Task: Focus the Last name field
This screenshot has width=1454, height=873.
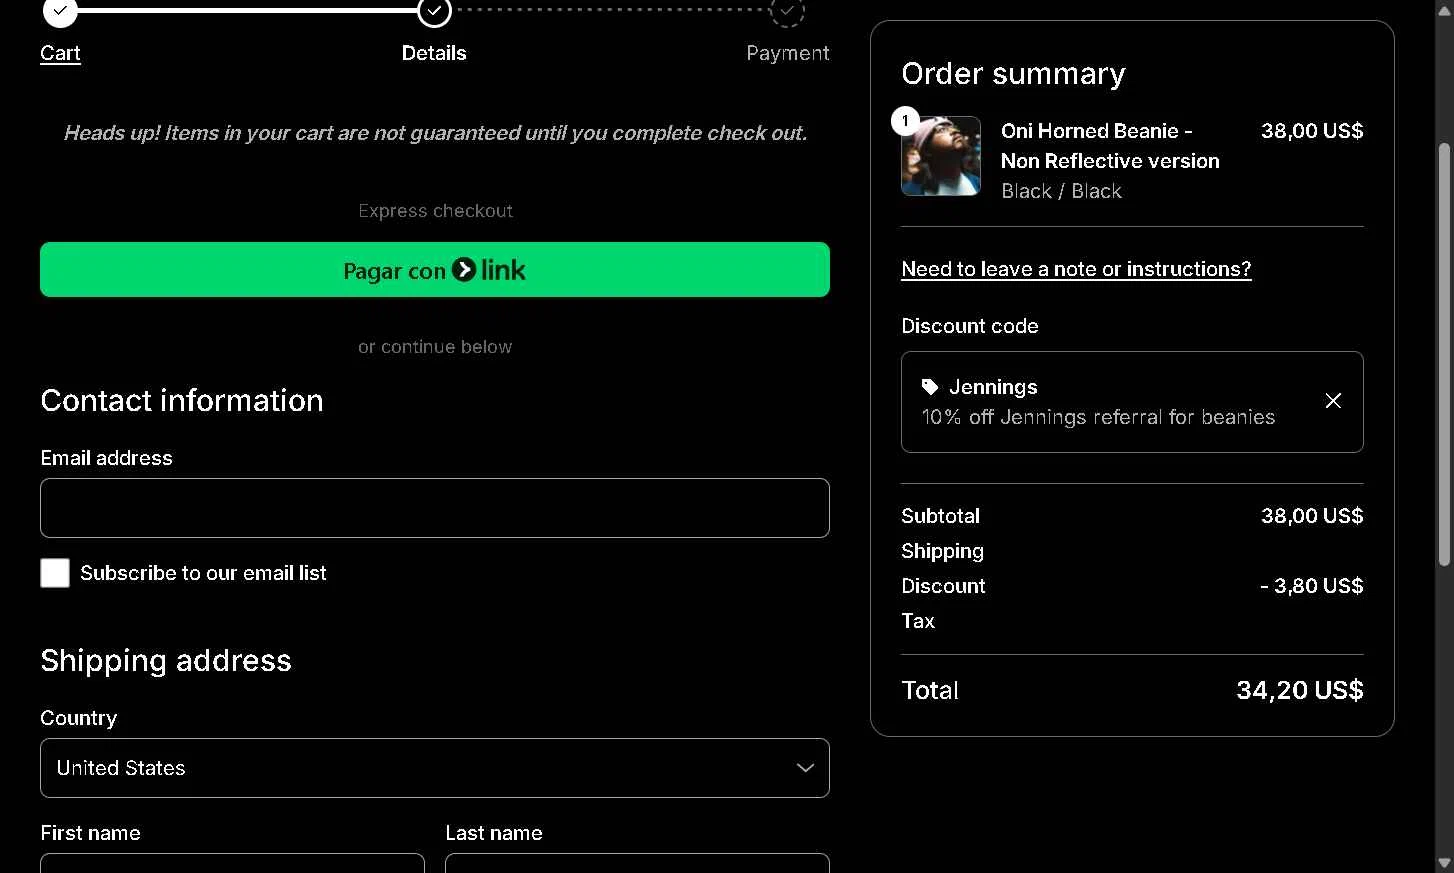Action: click(x=637, y=863)
